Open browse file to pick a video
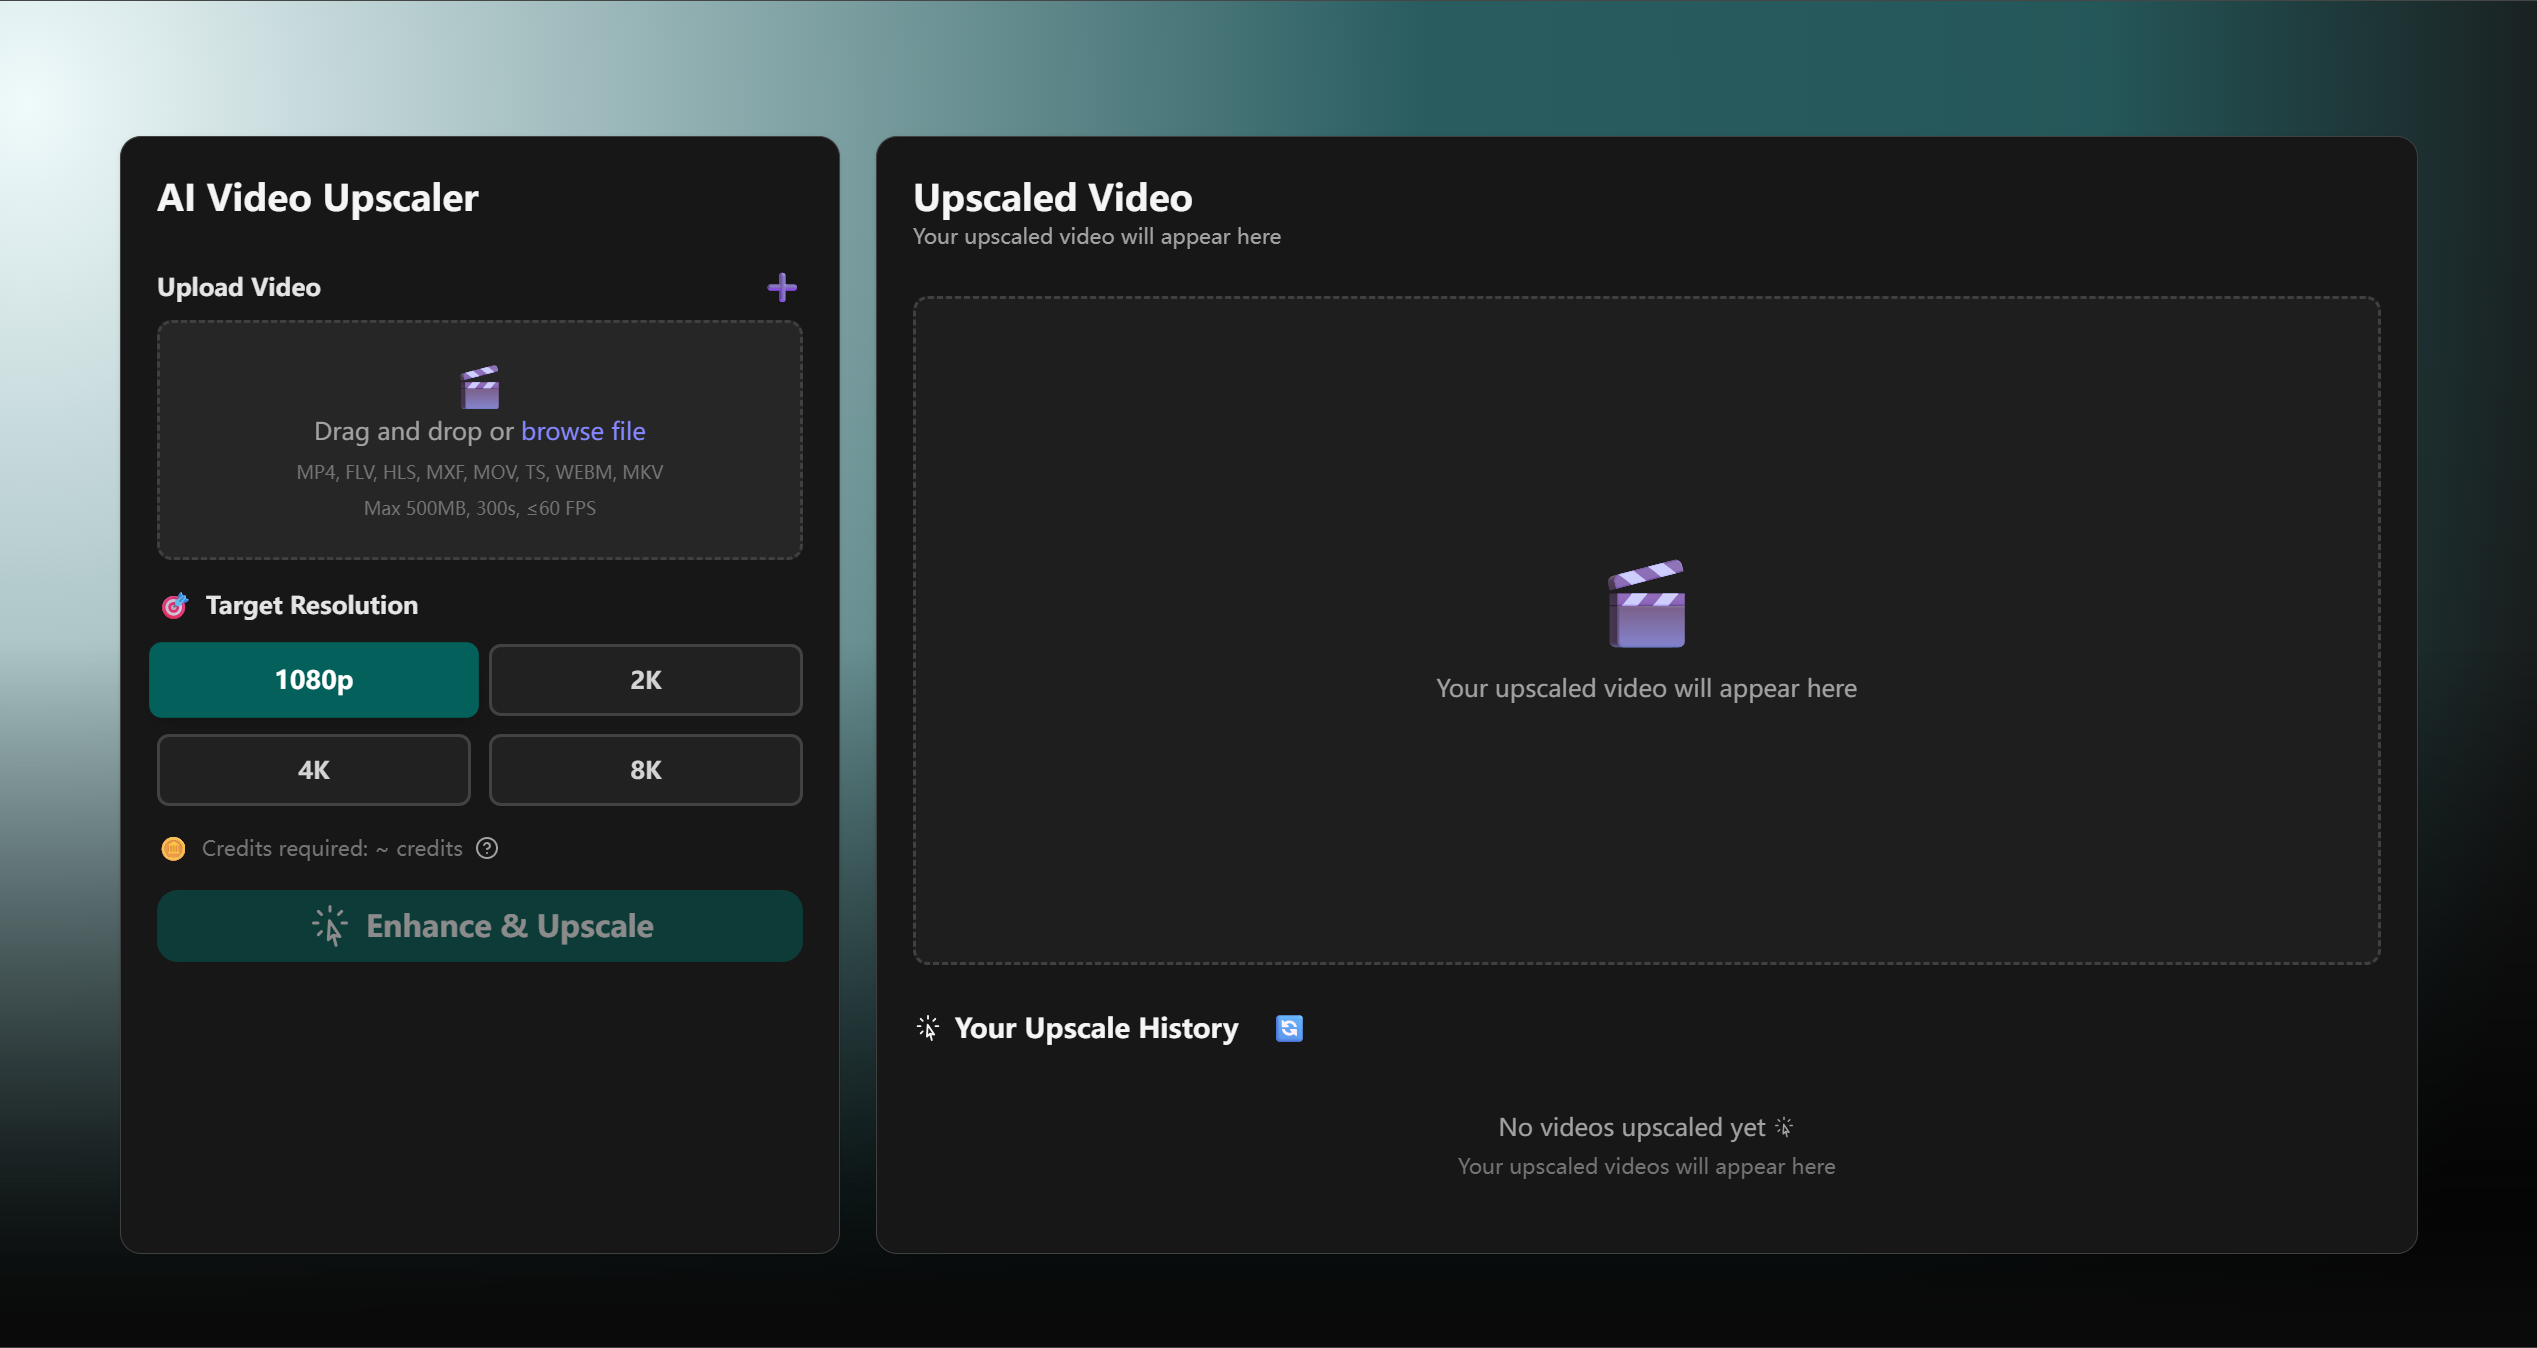Viewport: 2537px width, 1348px height. pos(583,431)
